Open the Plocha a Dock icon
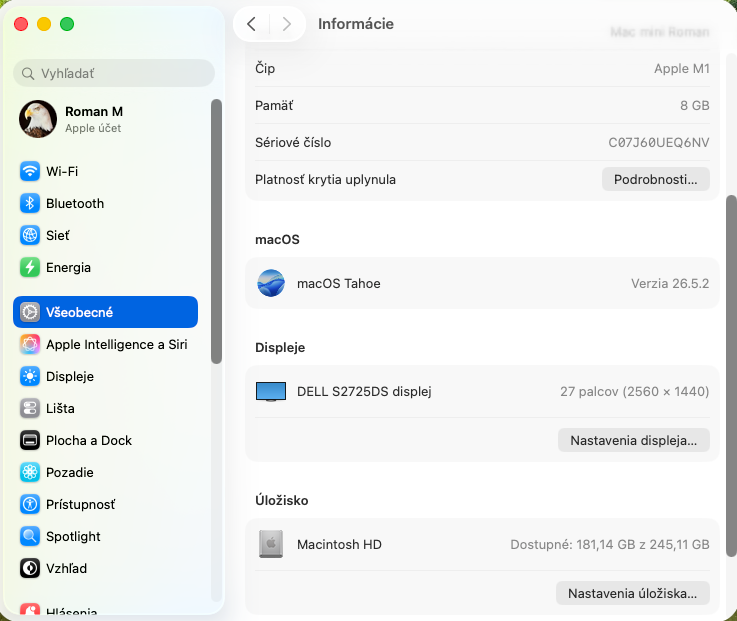The width and height of the screenshot is (737, 621). coord(30,440)
